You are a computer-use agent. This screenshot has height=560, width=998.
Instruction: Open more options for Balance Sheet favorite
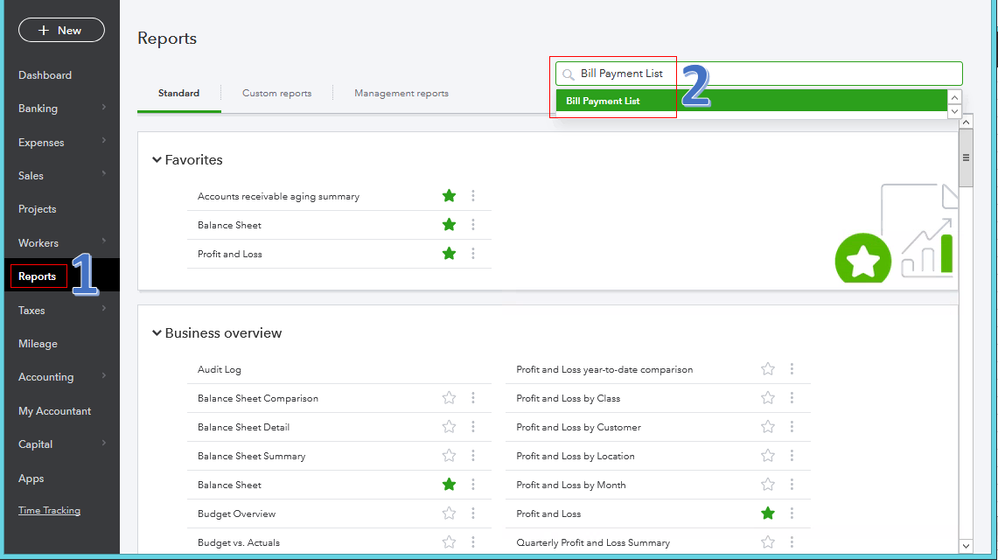coord(473,225)
